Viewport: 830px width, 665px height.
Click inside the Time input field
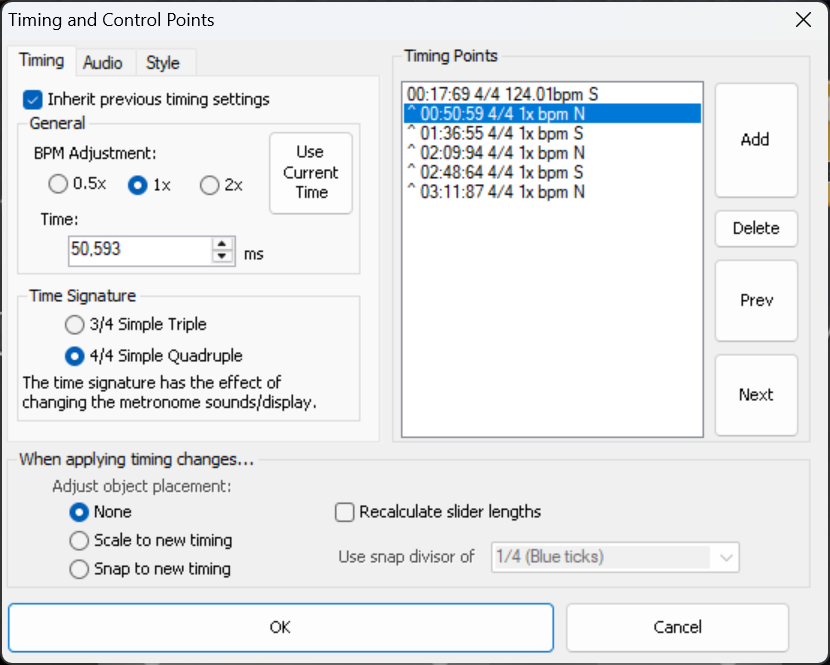pos(138,249)
